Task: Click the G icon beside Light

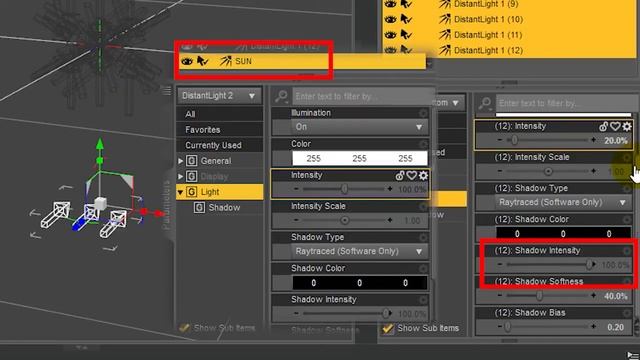Action: (x=191, y=192)
